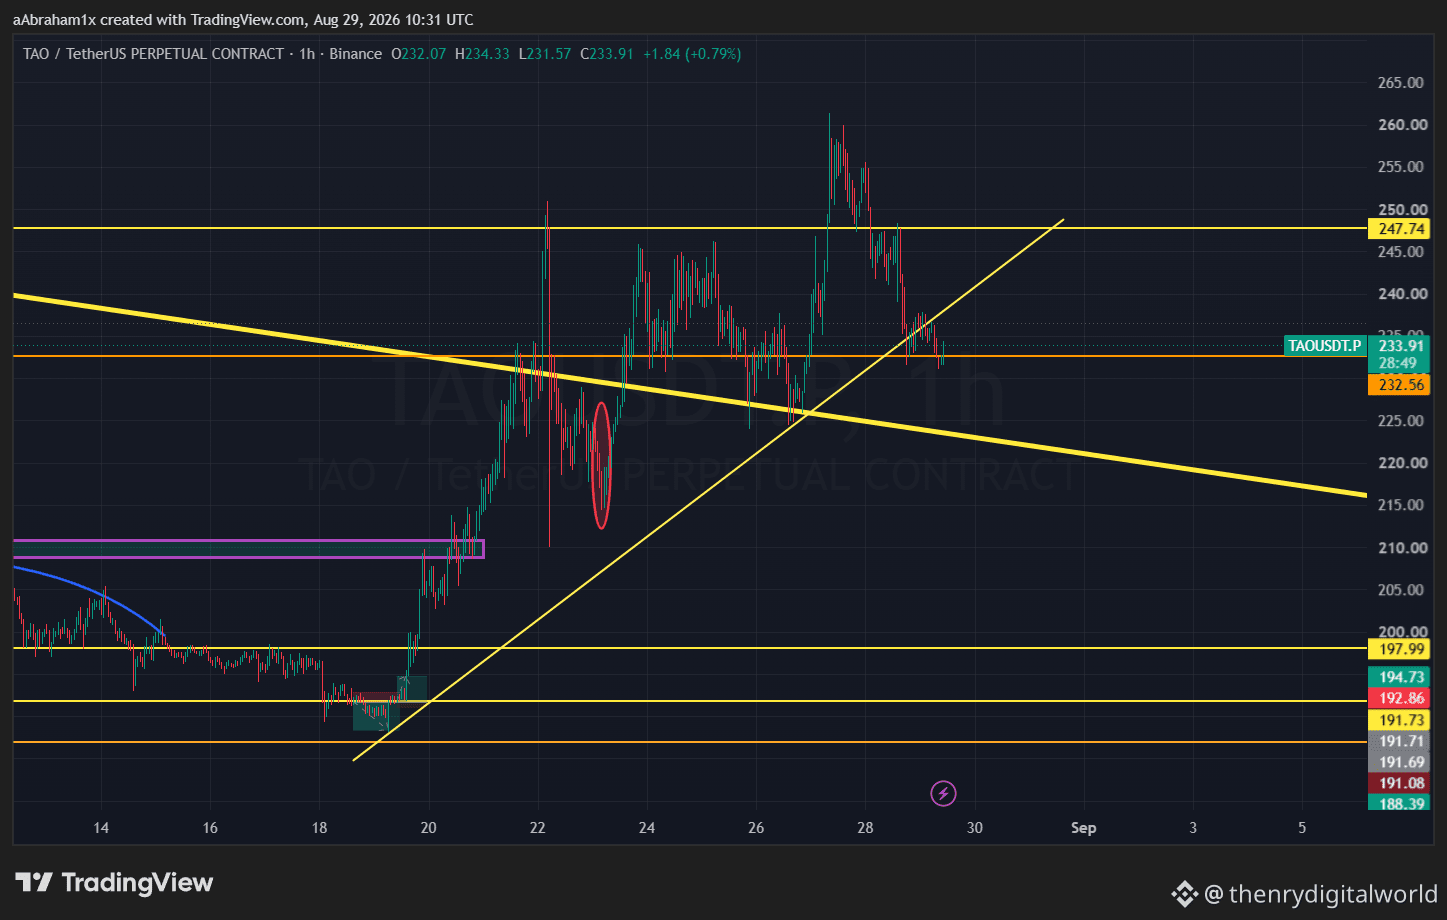Click the dark red 191.08 price label

coord(1398,783)
